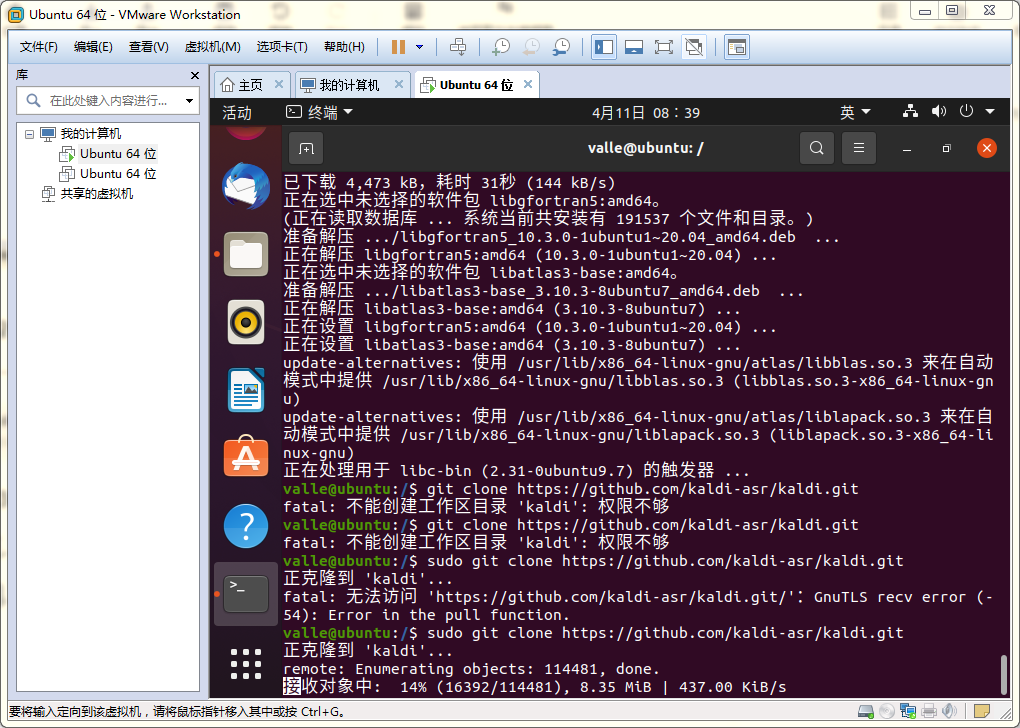Open the 虚拟机(M) menu
This screenshot has height=728, width=1020.
point(213,47)
